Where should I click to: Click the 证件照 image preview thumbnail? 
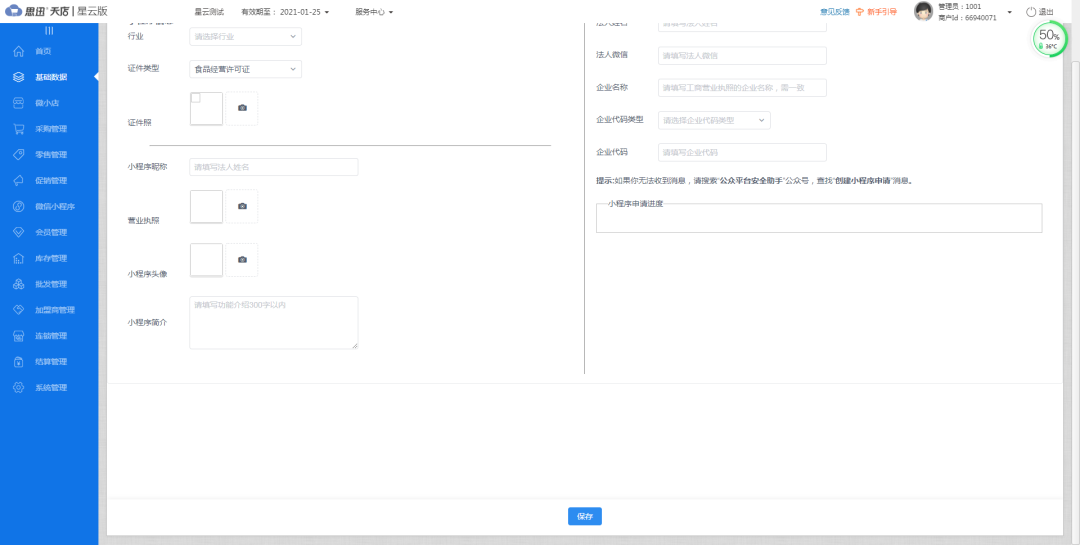click(x=206, y=109)
